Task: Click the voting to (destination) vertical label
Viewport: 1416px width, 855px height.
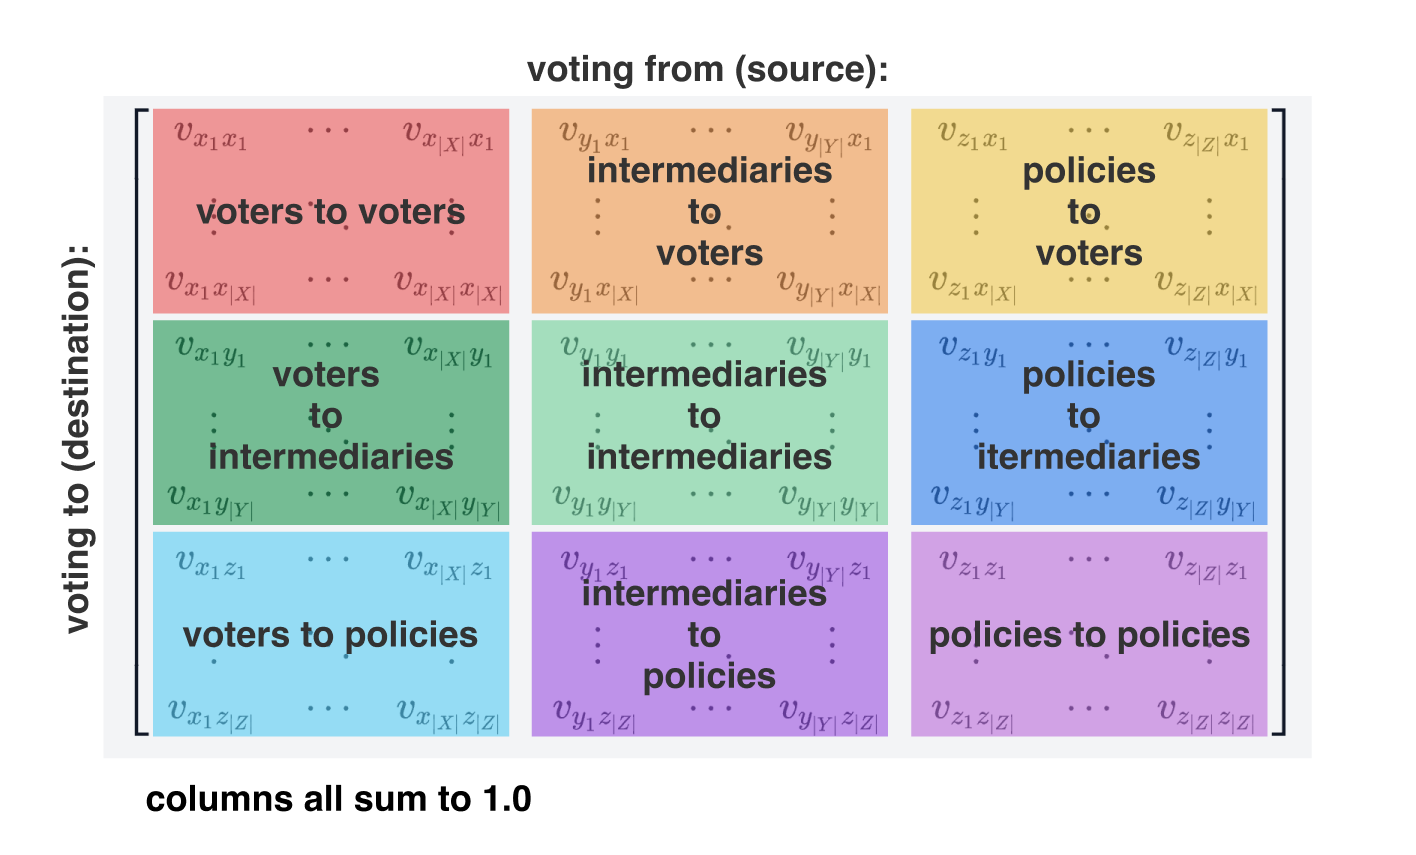Action: point(77,436)
